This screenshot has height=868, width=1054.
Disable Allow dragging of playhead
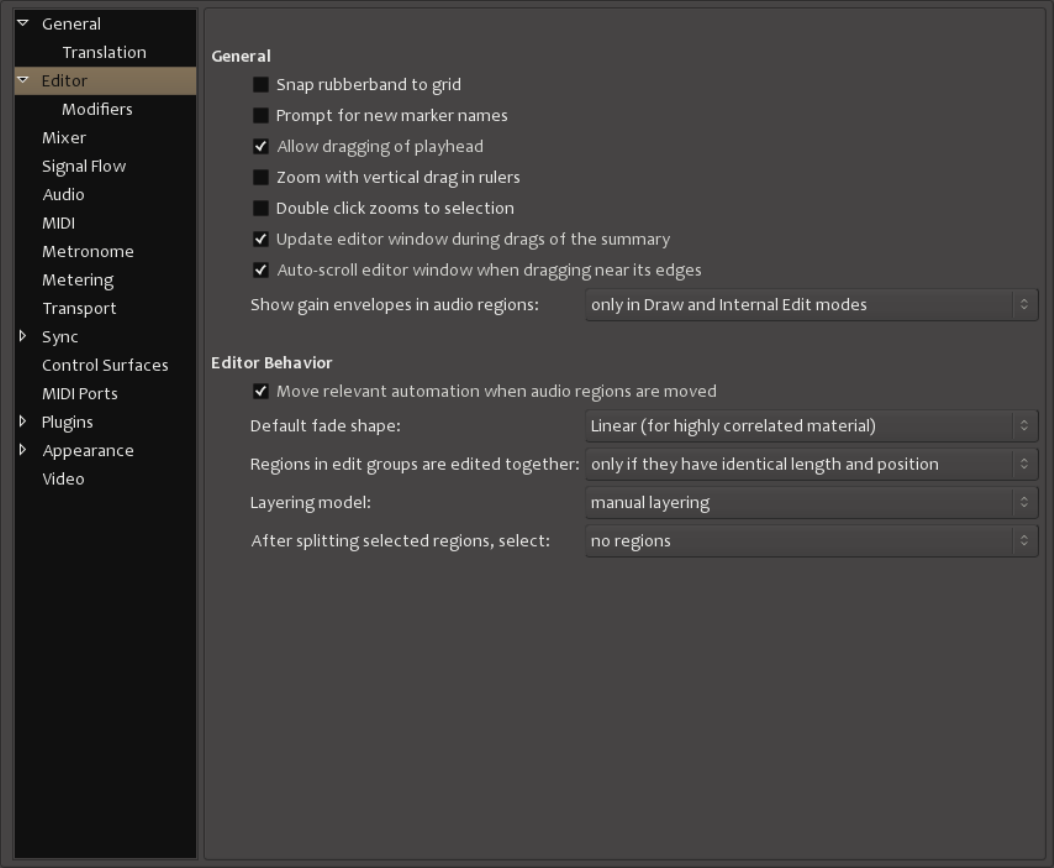(261, 147)
